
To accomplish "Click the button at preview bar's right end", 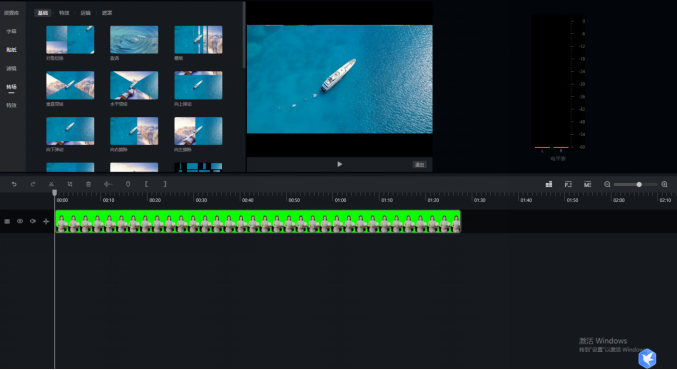I will point(420,165).
